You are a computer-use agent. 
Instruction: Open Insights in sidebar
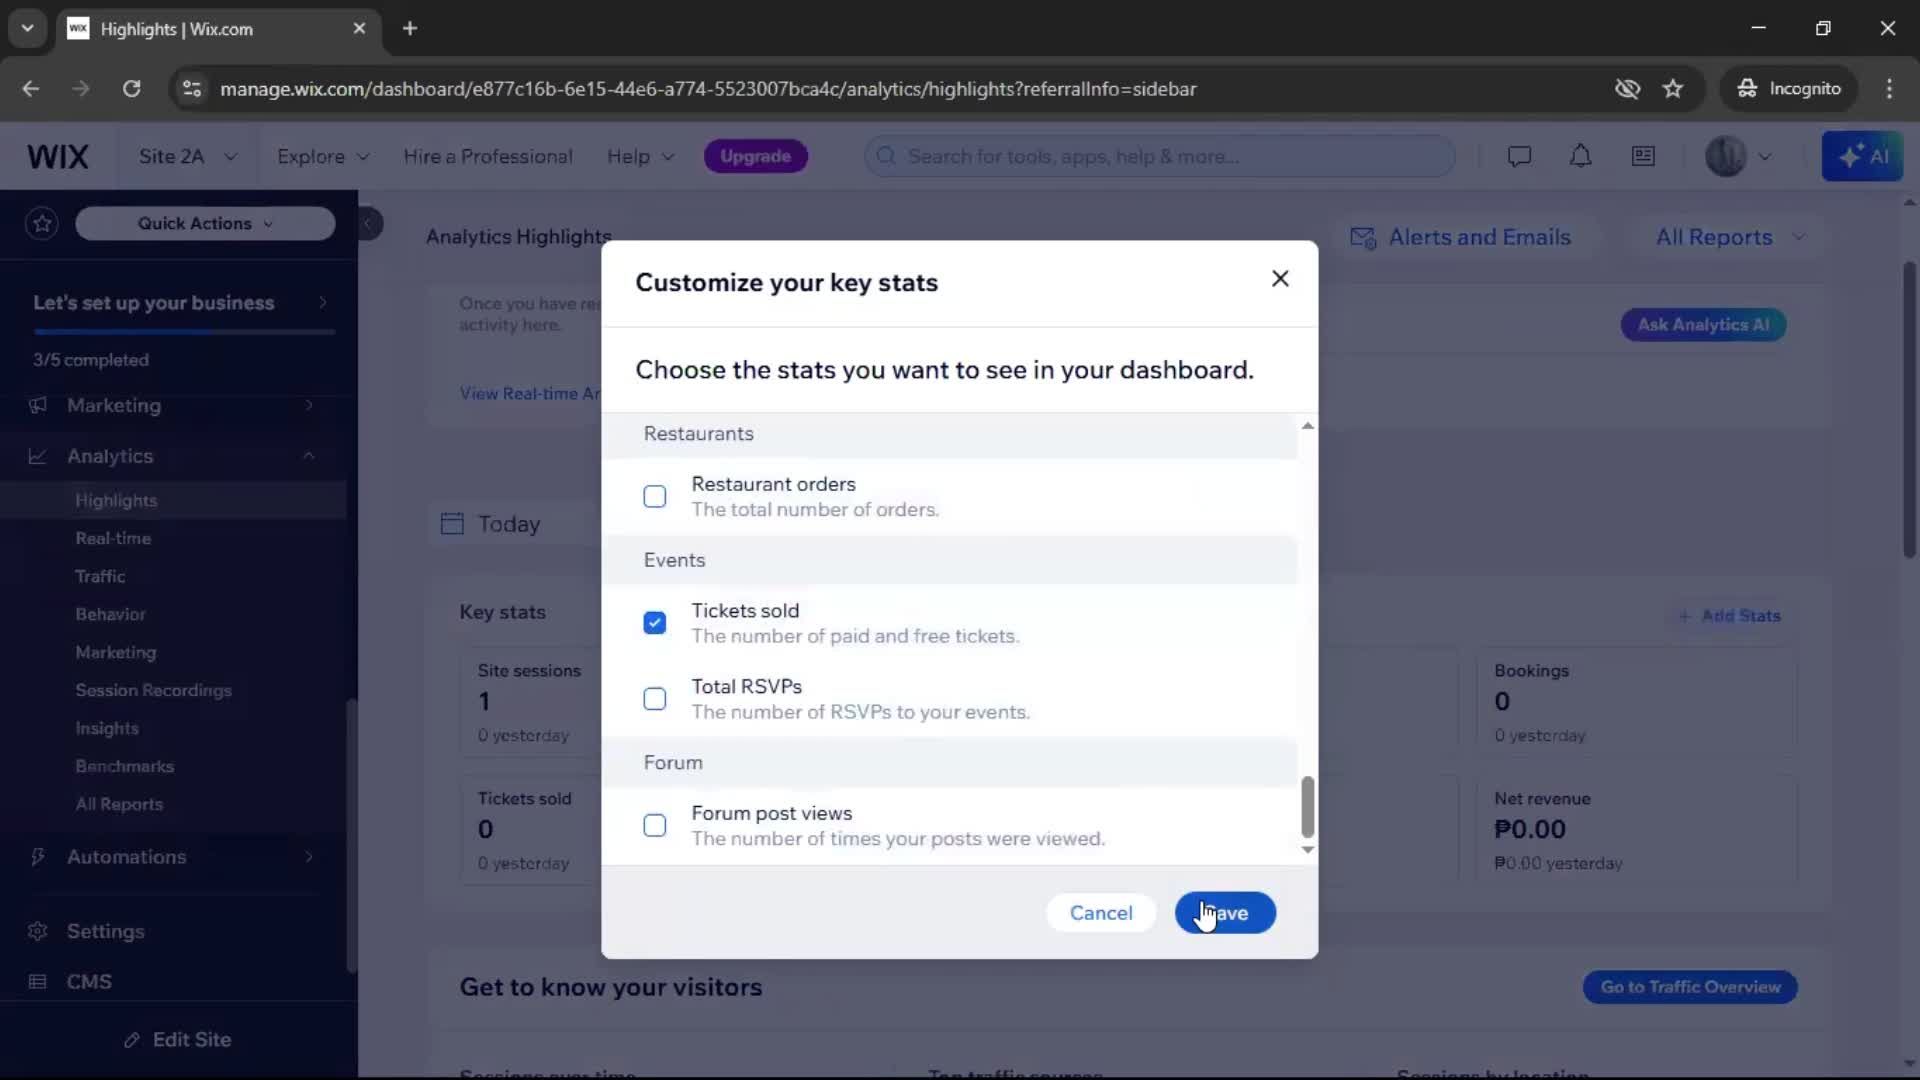coord(107,729)
